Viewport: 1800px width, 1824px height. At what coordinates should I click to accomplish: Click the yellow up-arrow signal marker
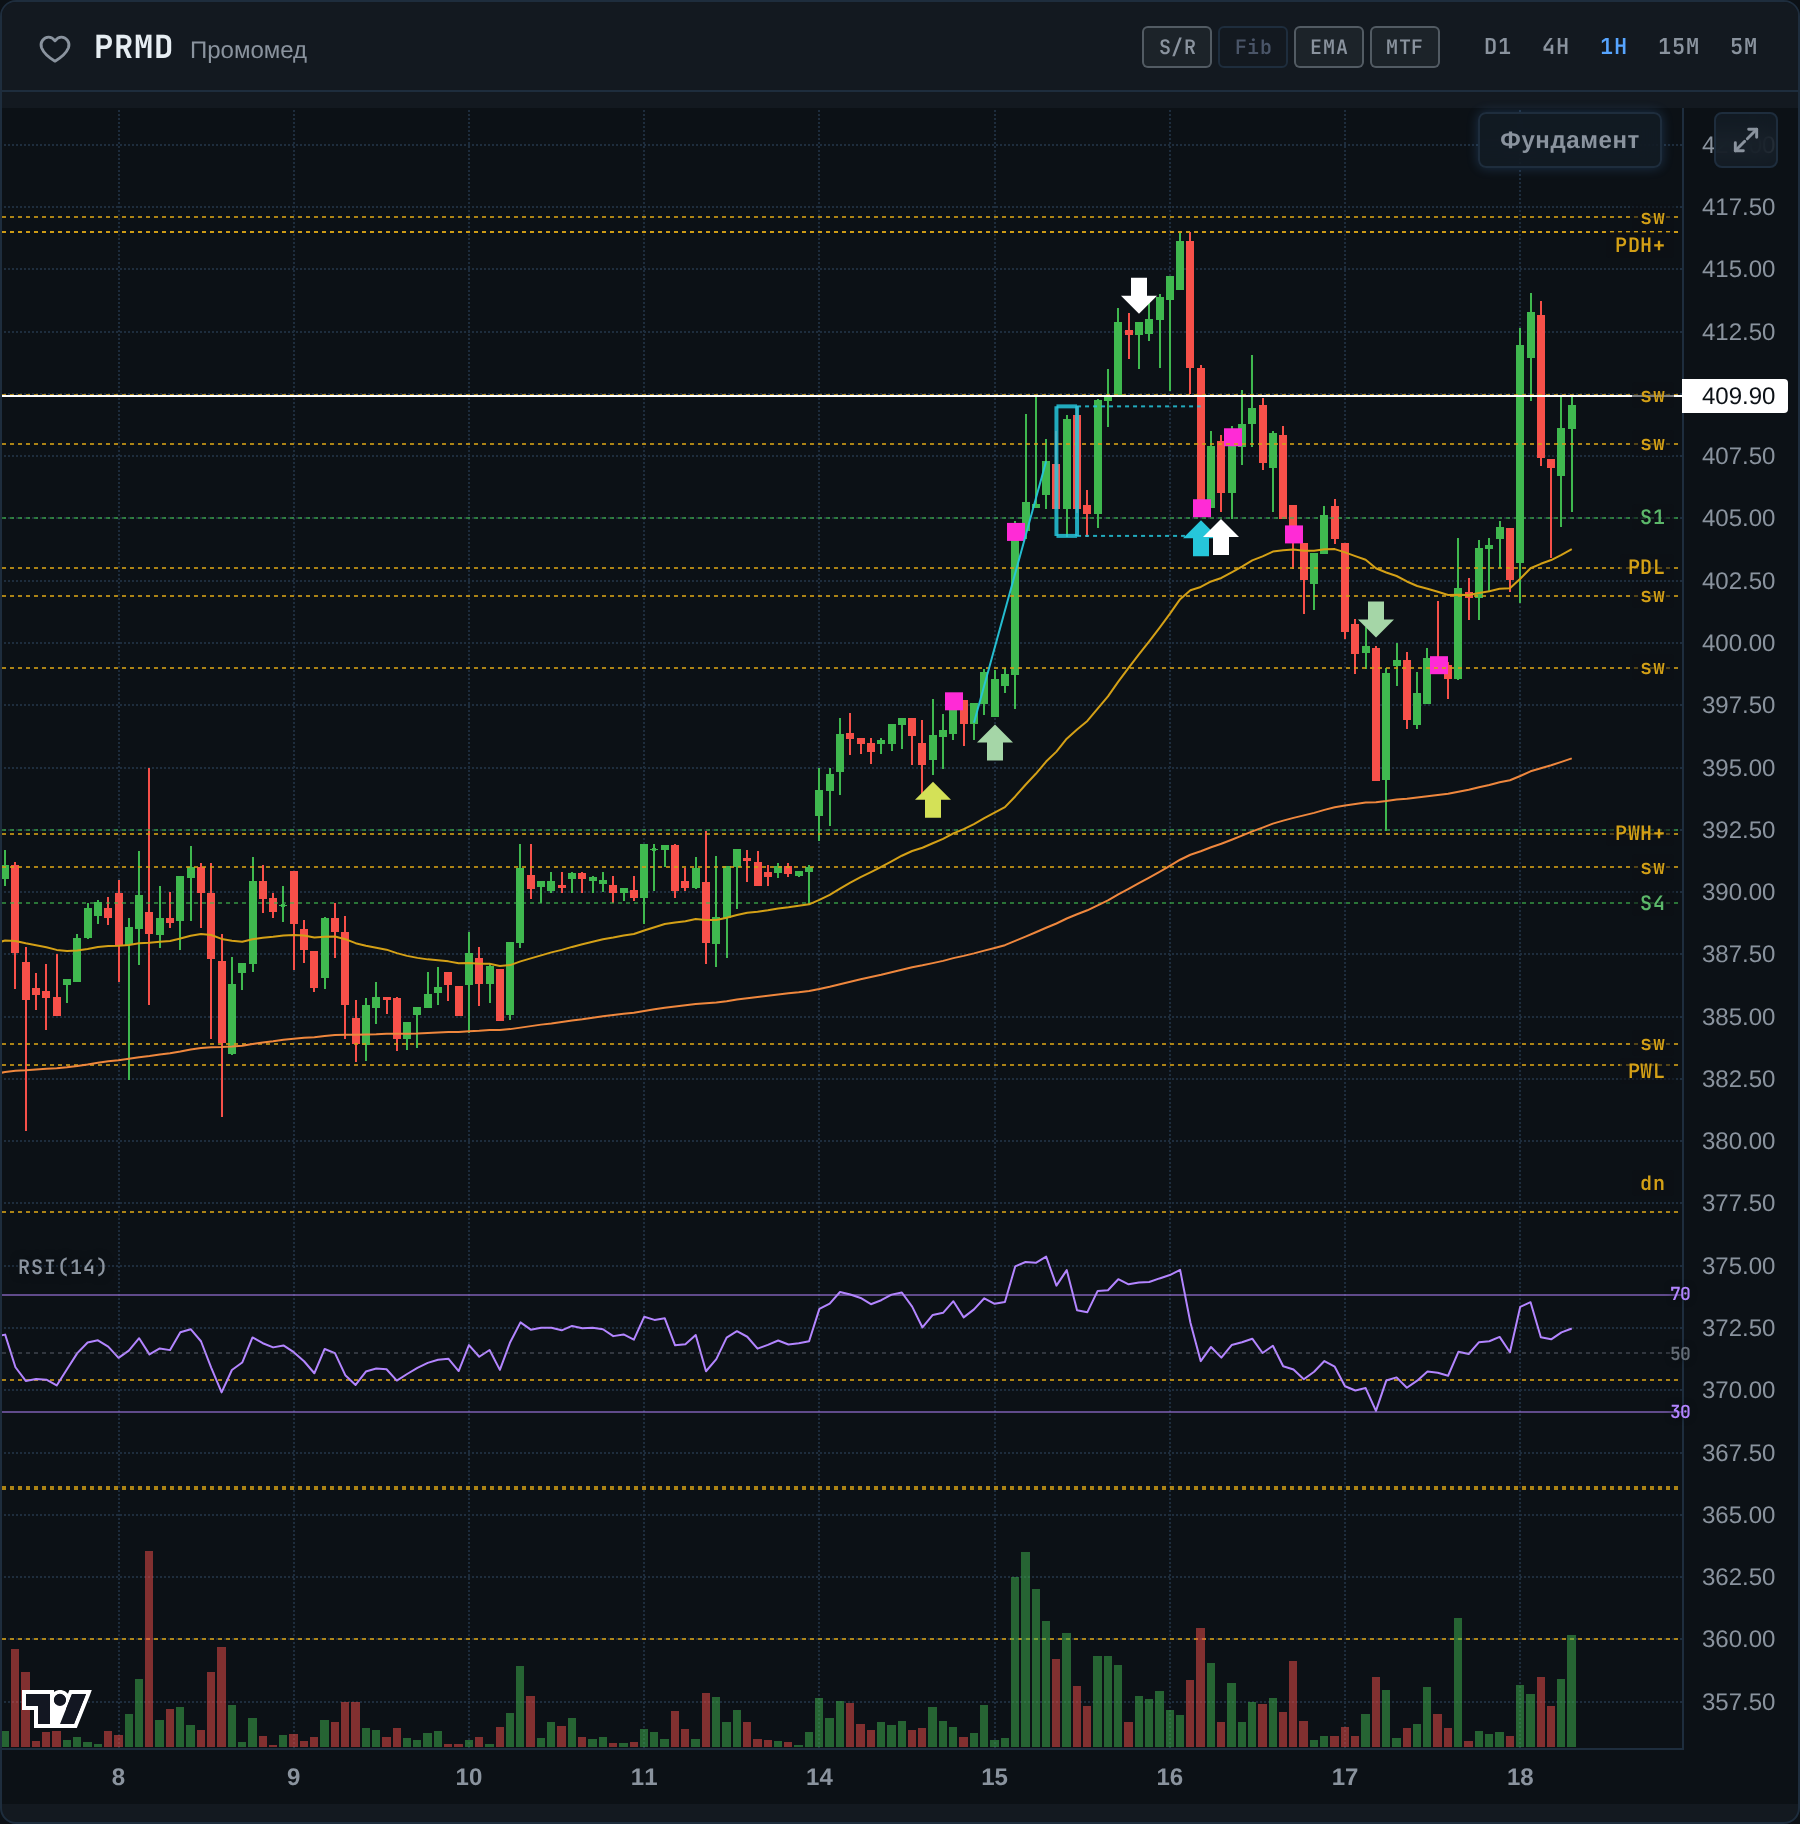[933, 800]
